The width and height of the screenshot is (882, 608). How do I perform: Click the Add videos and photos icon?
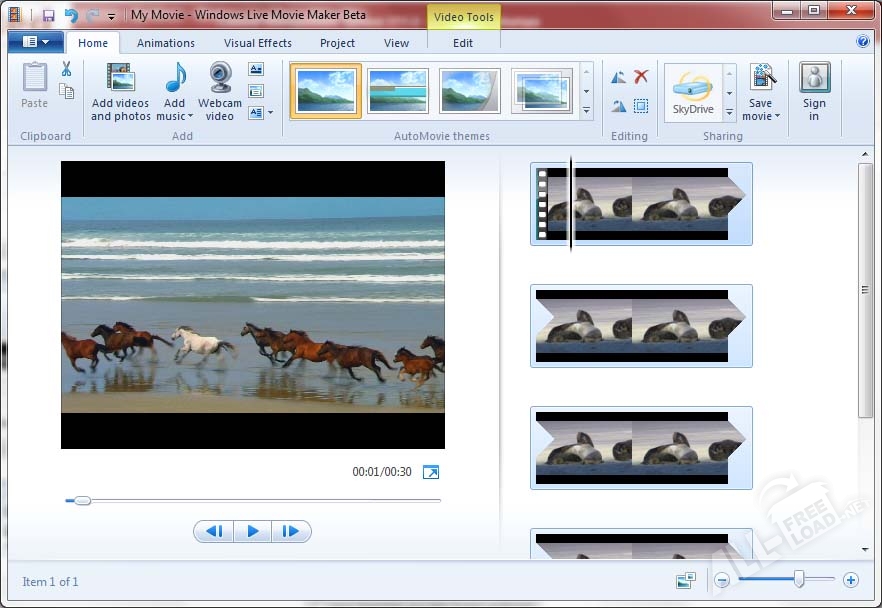point(120,80)
